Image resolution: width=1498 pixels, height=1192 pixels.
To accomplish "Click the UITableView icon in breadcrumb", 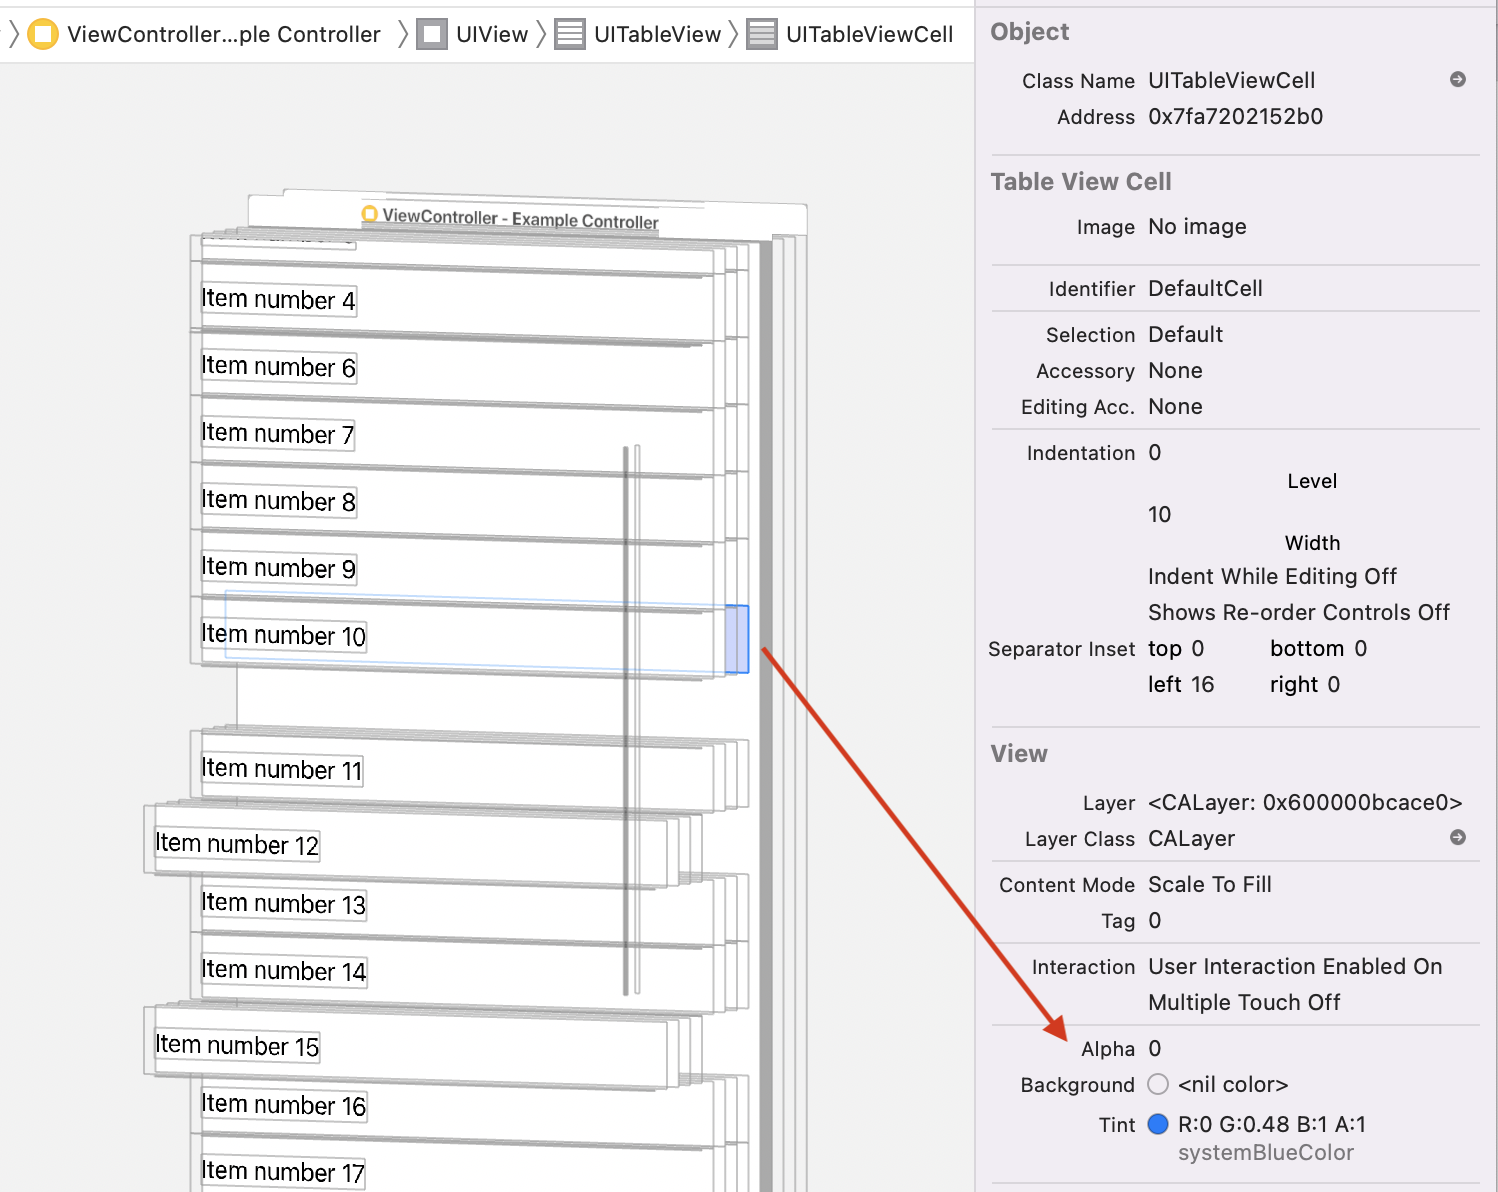I will click(x=570, y=34).
